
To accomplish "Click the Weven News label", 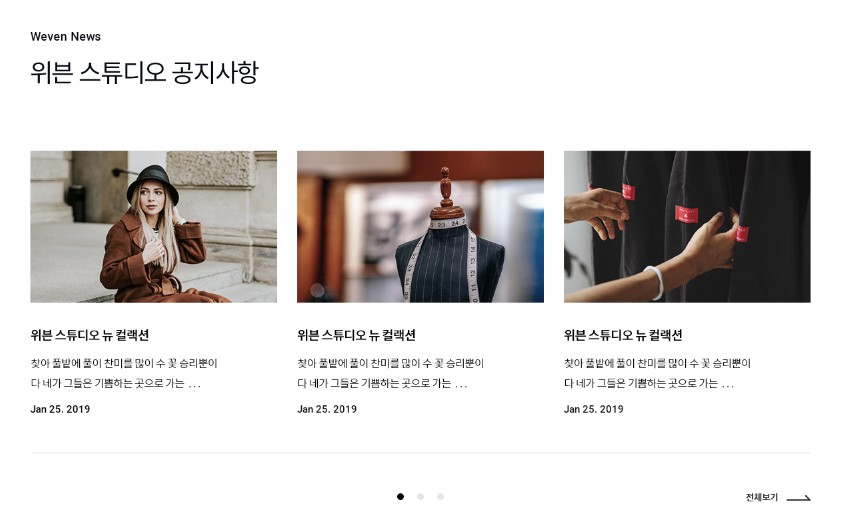I will coord(65,37).
